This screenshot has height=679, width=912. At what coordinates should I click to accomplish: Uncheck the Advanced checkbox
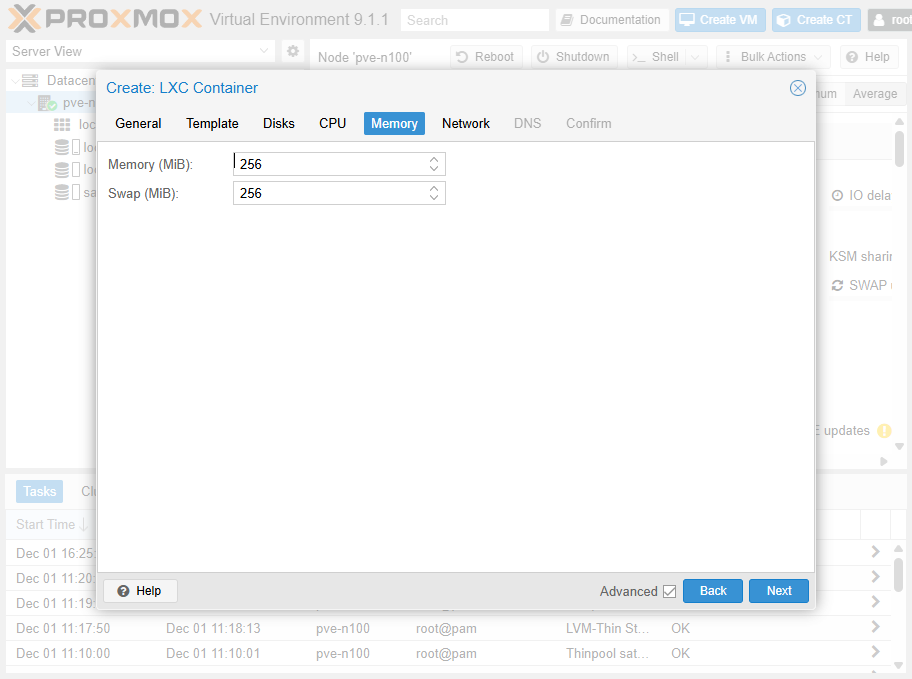click(669, 592)
